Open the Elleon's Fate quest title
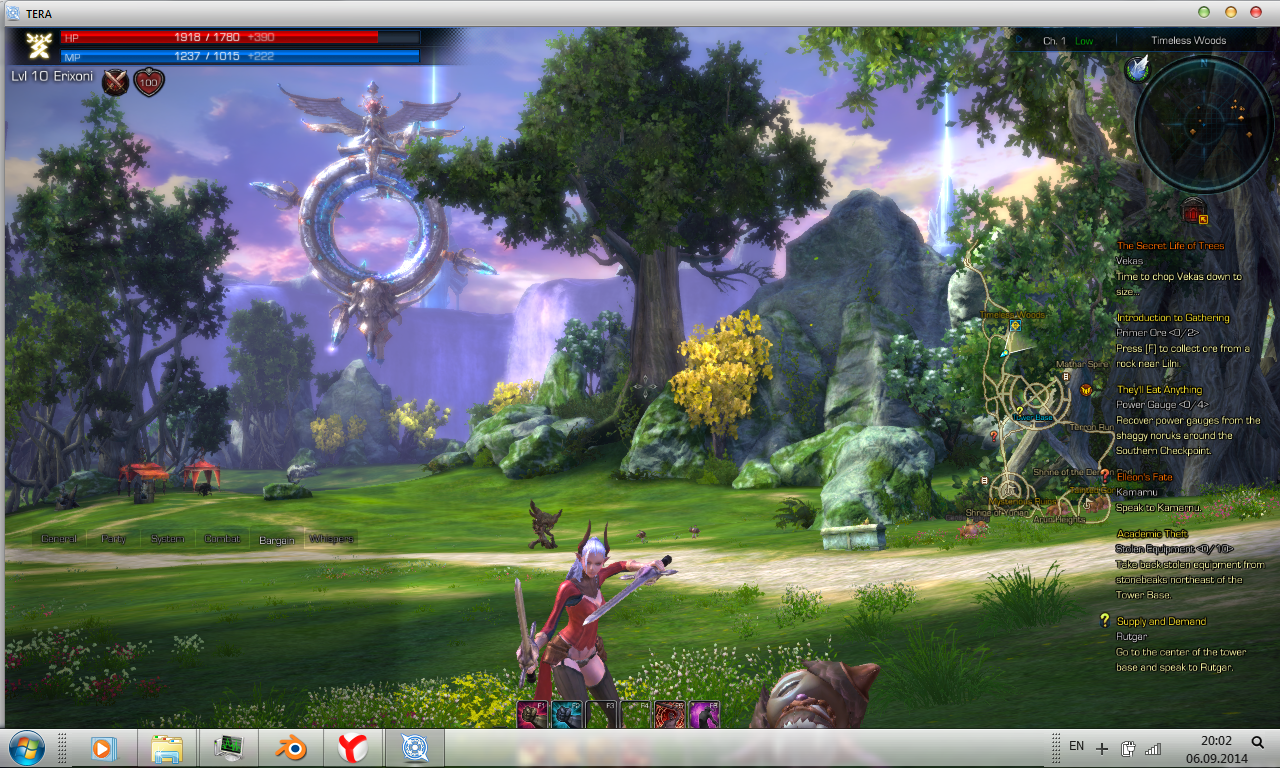1280x768 pixels. (1145, 478)
